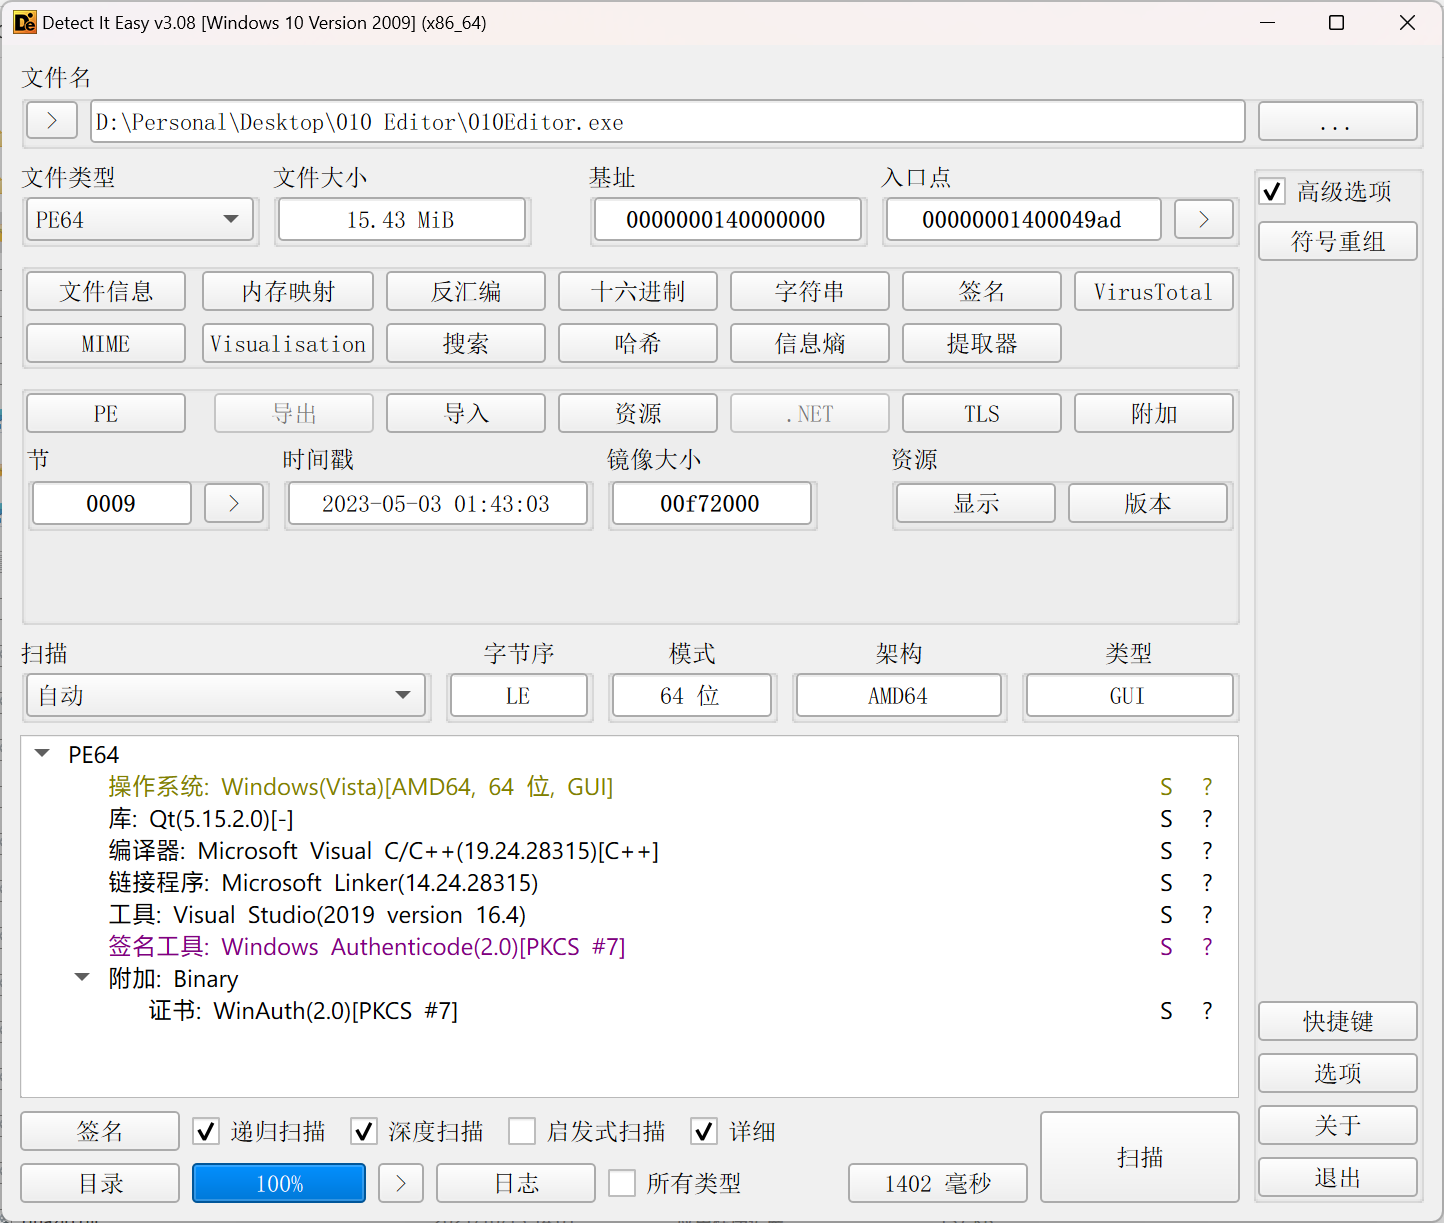
Task: Click the arrow button next to 100% progress
Action: 401,1183
